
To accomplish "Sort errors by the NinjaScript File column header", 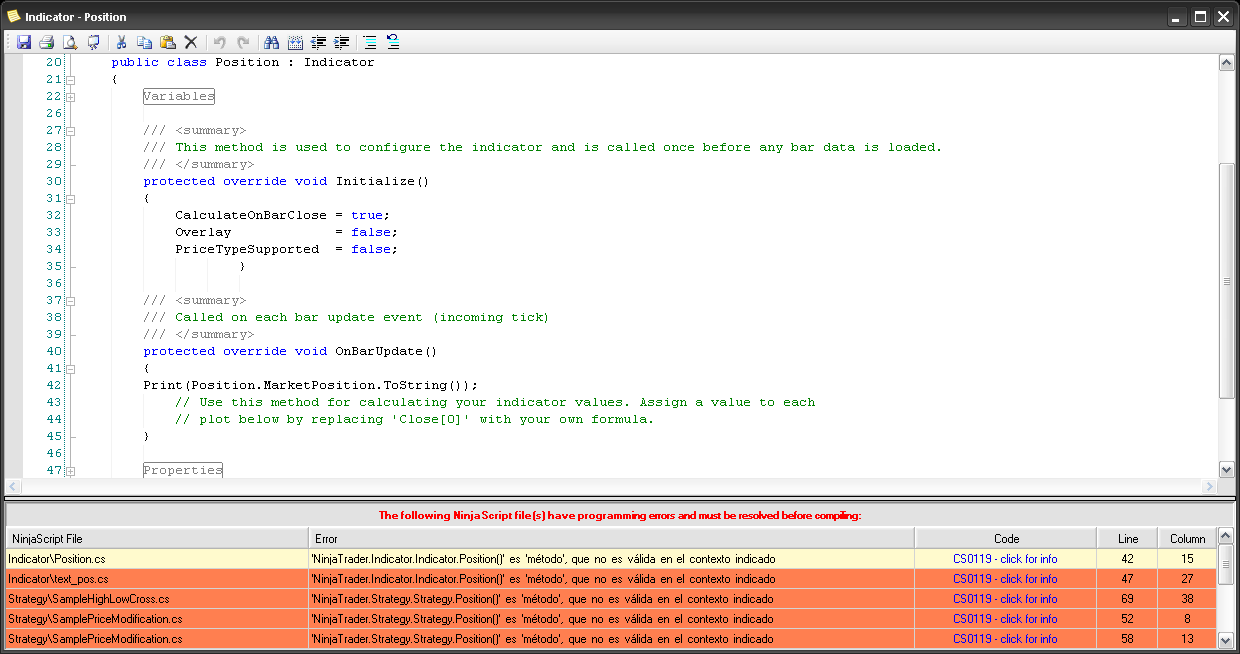I will point(157,538).
